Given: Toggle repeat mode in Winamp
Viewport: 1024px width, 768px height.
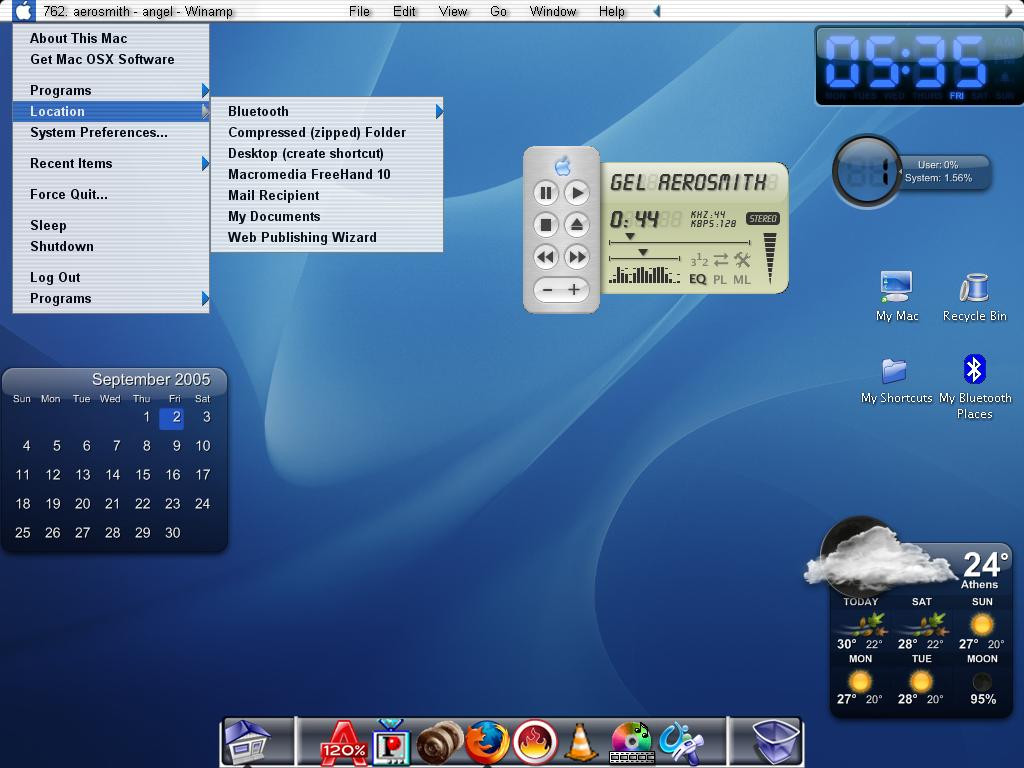Looking at the screenshot, I should [720, 260].
